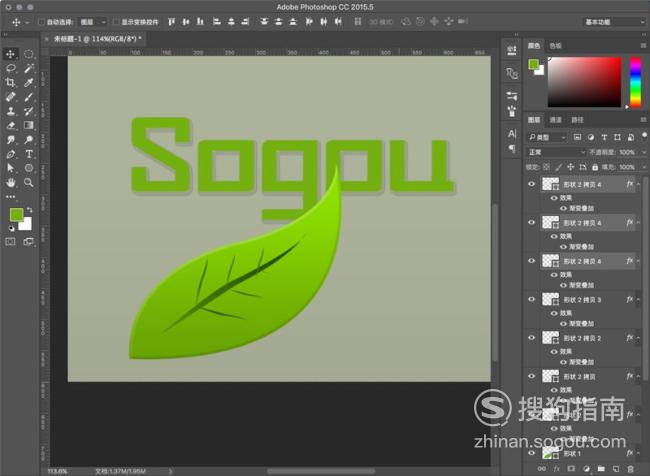Toggle the layer filtering on/off switch
650x476 pixels.
(x=644, y=136)
